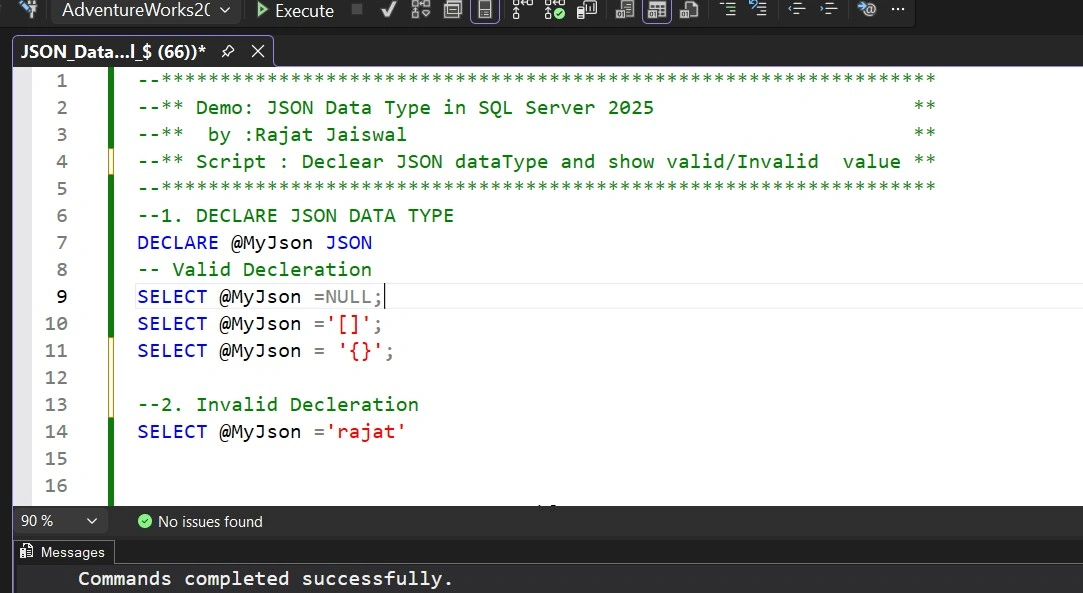
Task: Switch output to Results to Grid
Action: click(657, 10)
